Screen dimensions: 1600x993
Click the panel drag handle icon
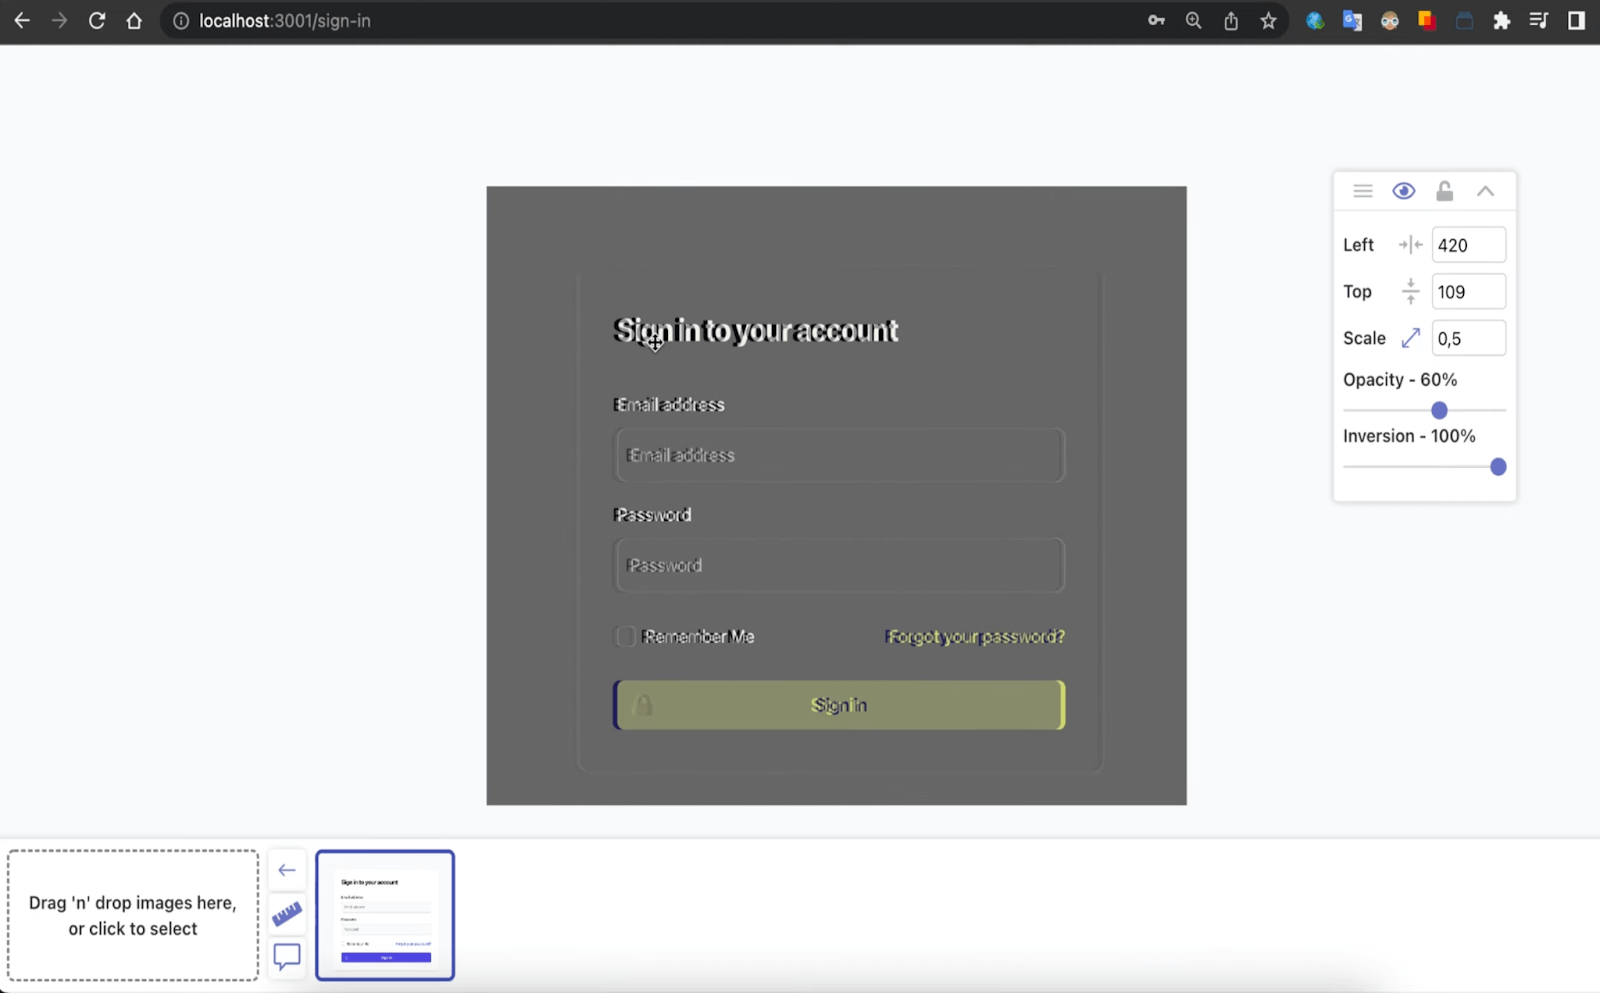coord(1362,191)
